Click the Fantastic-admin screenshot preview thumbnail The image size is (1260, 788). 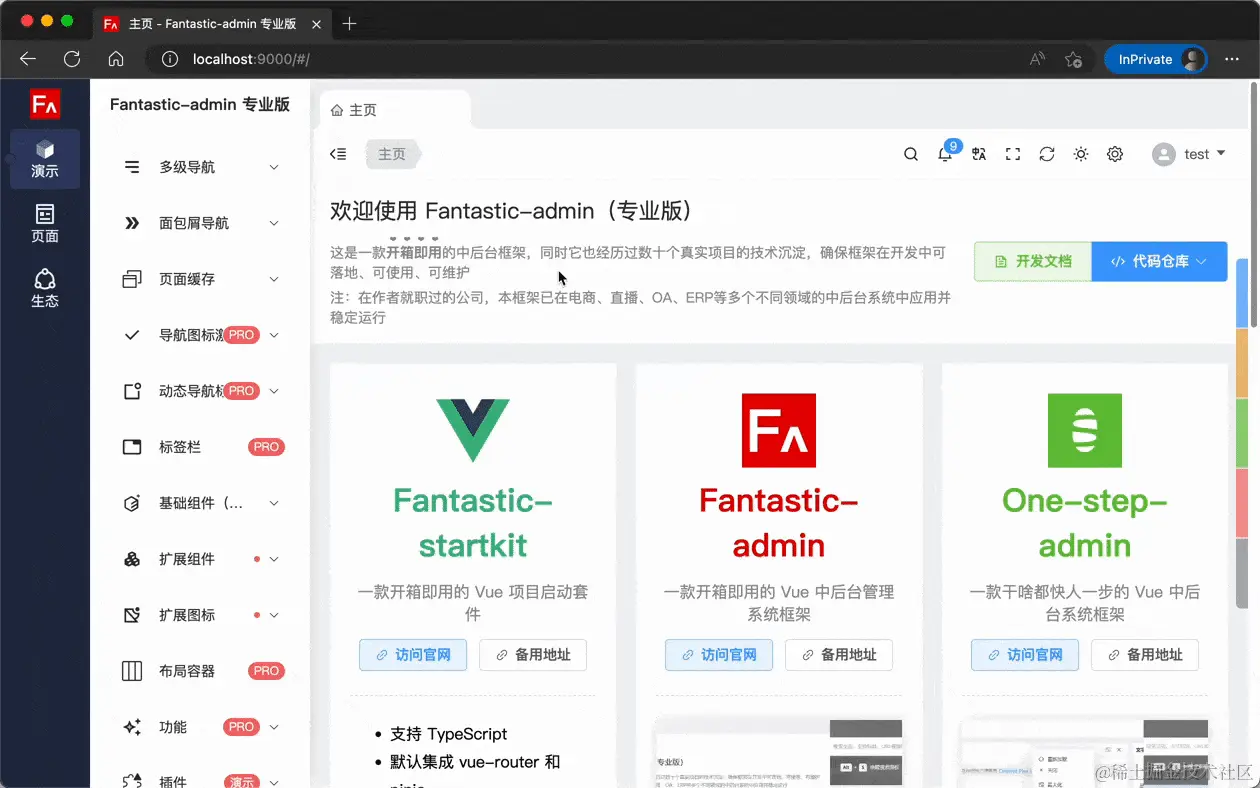click(x=779, y=753)
